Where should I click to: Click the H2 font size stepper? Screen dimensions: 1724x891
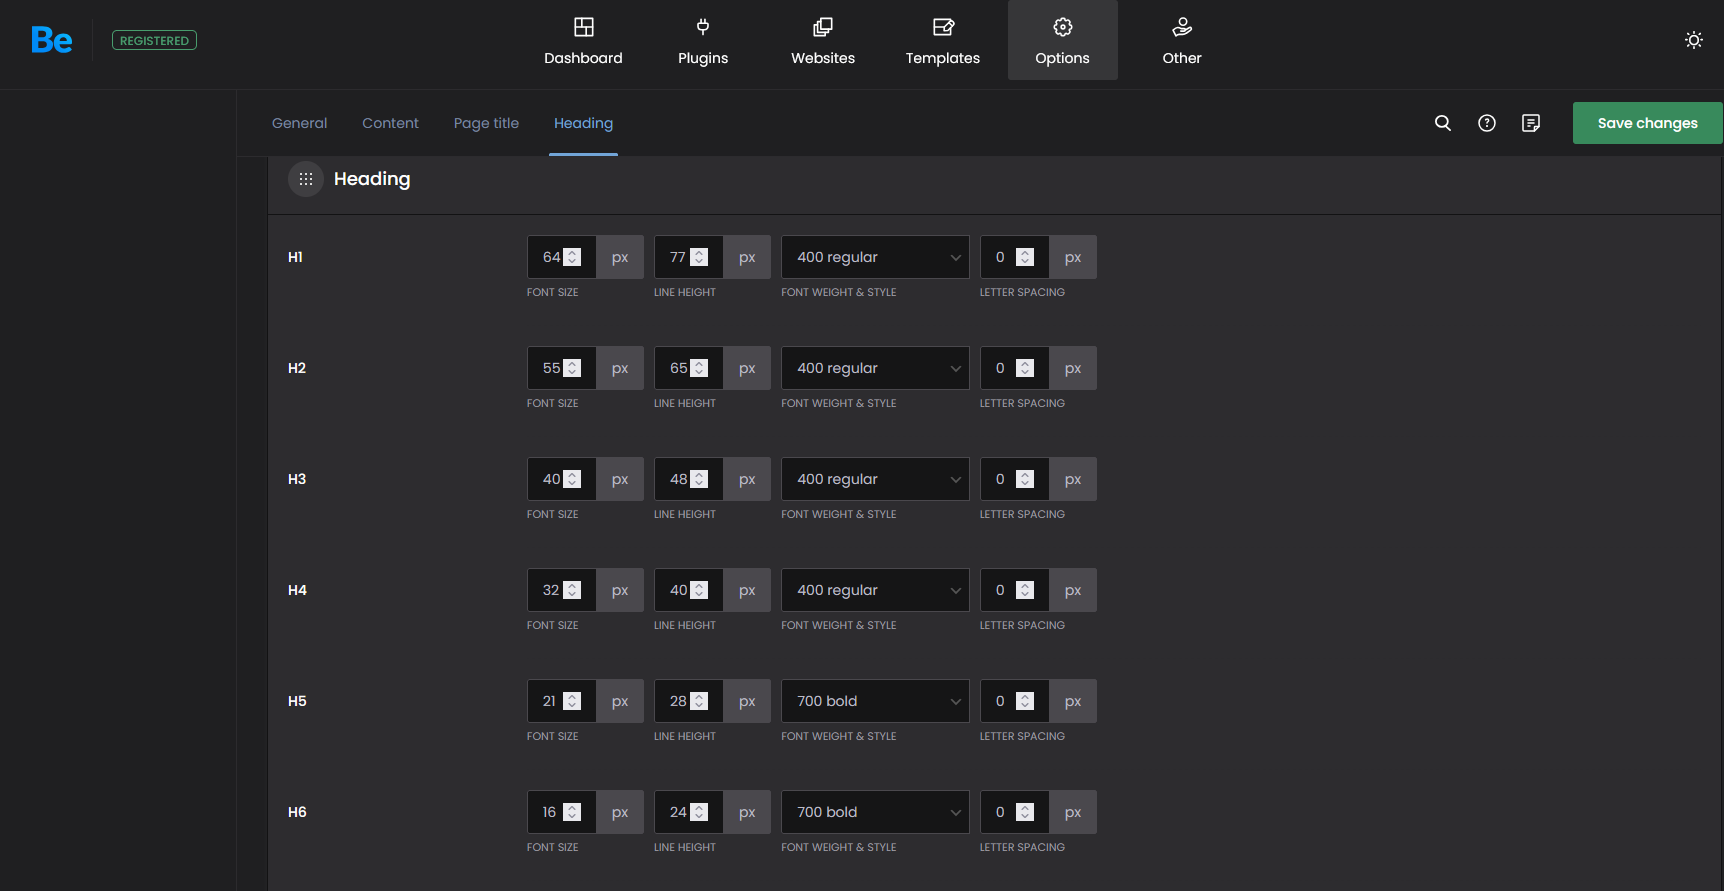(572, 368)
